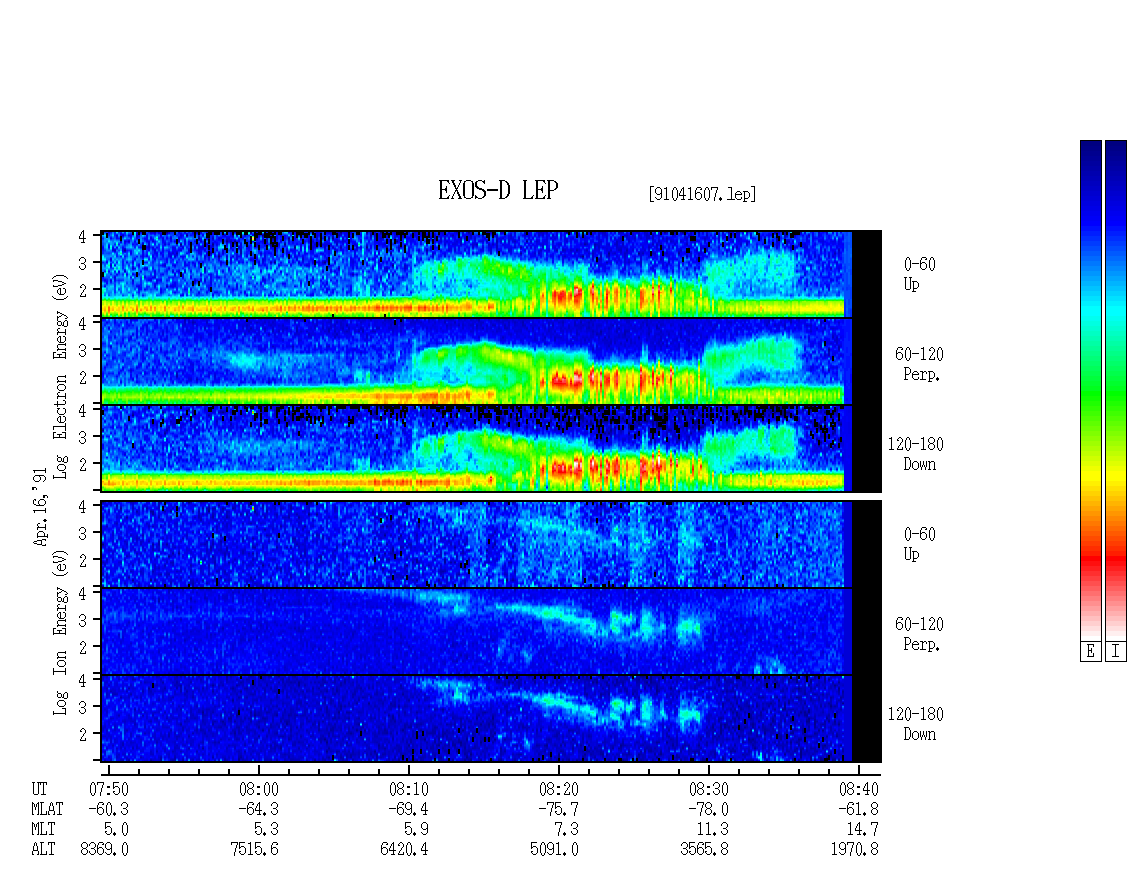Click the MLT value 14.7

[x=863, y=830]
